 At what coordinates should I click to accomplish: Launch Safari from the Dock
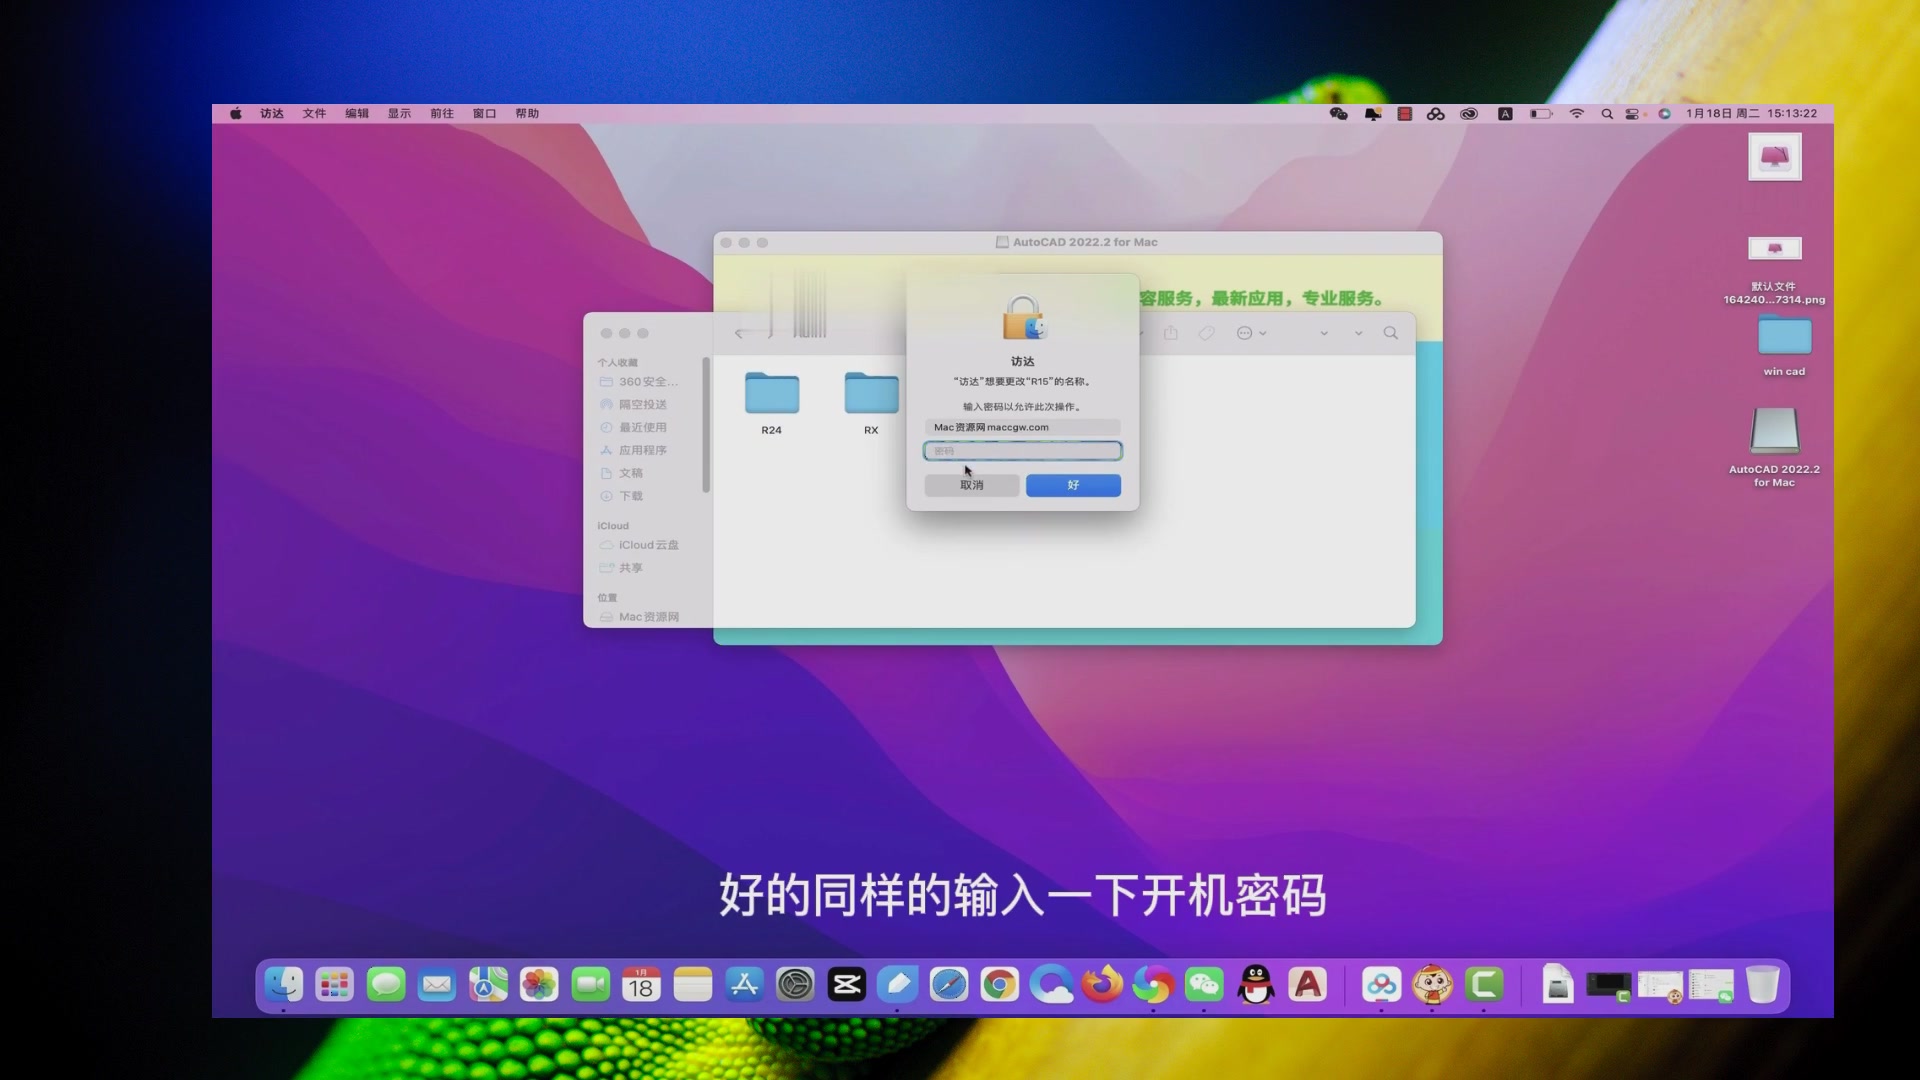pyautogui.click(x=949, y=985)
